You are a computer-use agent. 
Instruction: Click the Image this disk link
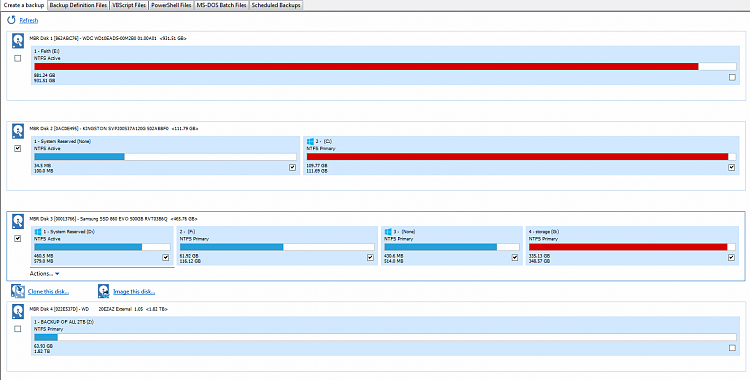click(134, 291)
